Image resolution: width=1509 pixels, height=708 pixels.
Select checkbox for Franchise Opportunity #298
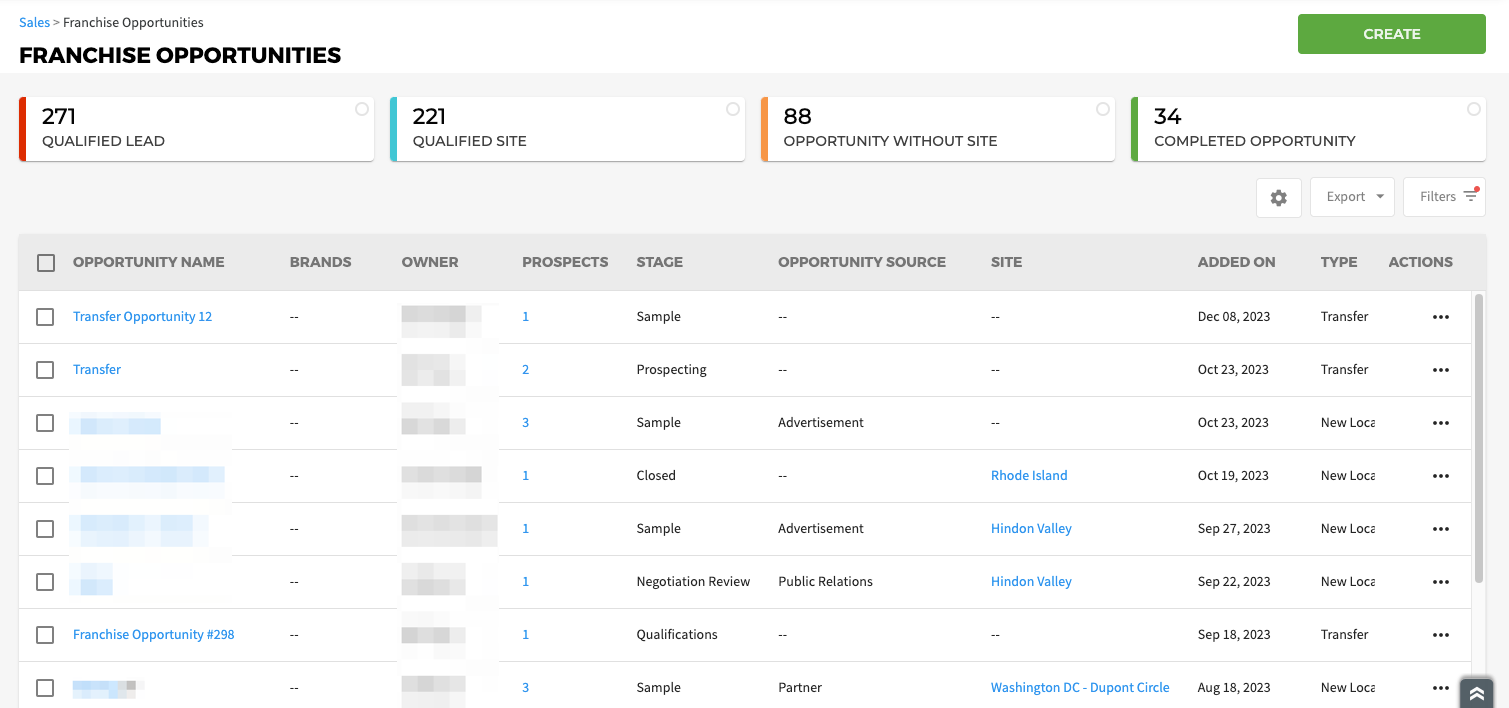[45, 635]
